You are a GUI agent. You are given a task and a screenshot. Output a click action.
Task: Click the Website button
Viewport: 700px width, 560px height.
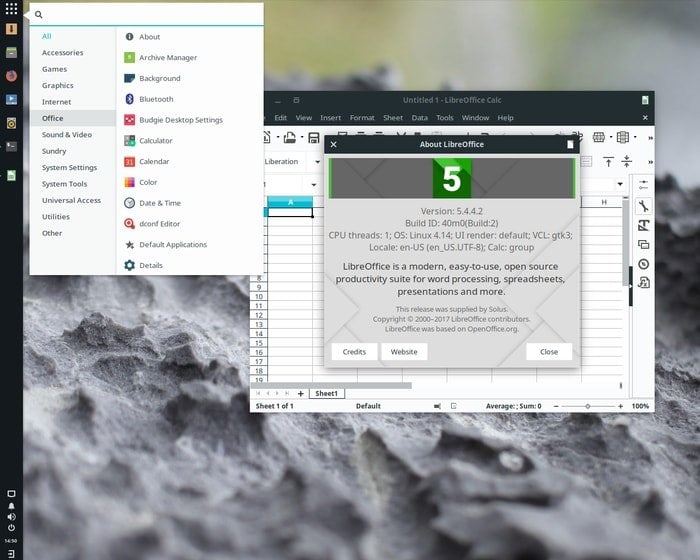click(x=404, y=351)
